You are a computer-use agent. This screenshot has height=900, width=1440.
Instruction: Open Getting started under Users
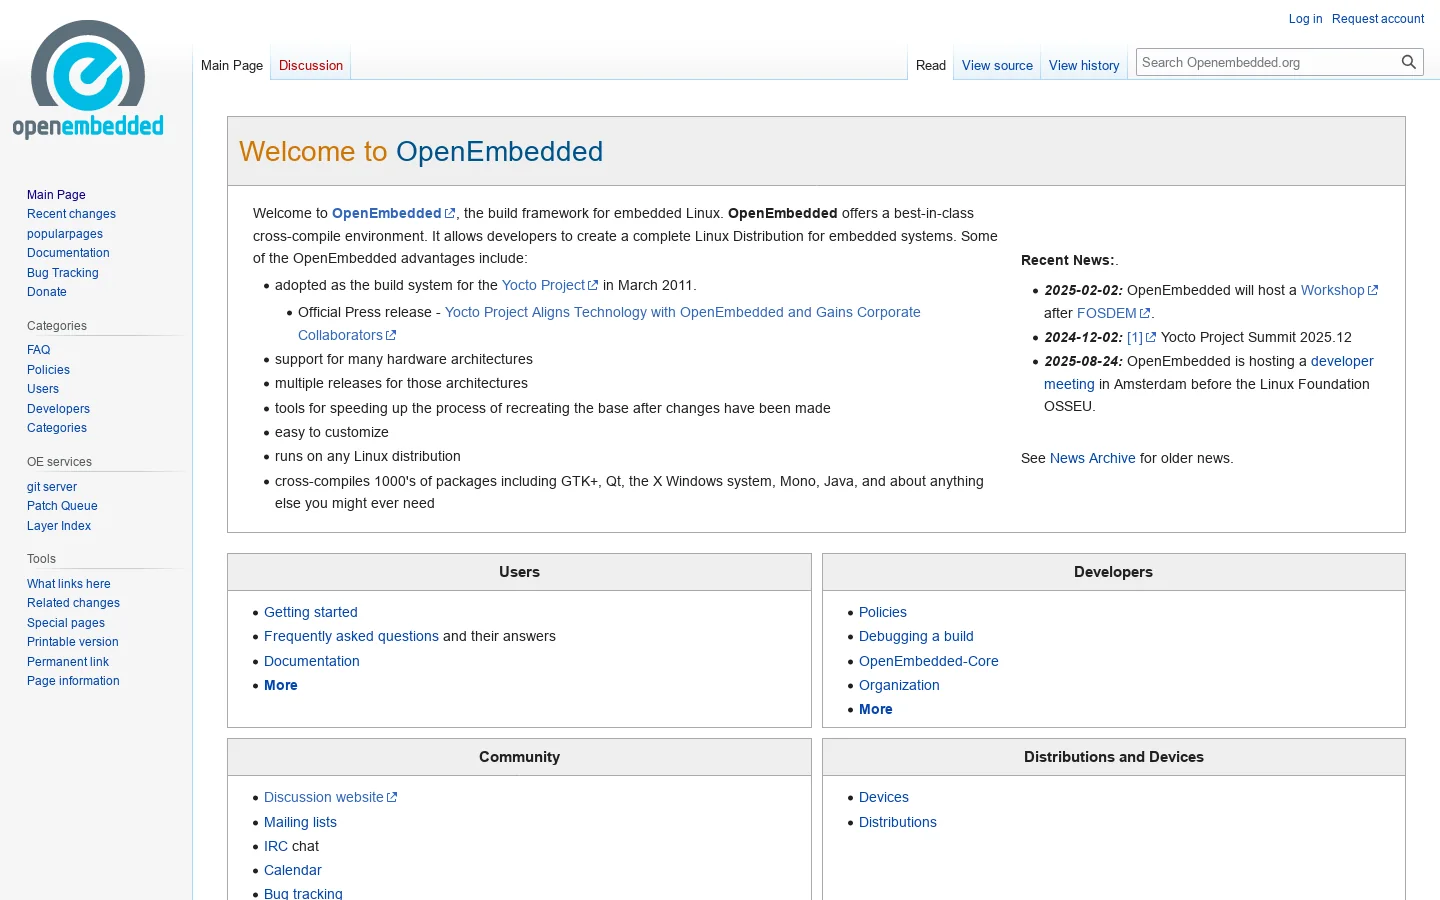(311, 612)
